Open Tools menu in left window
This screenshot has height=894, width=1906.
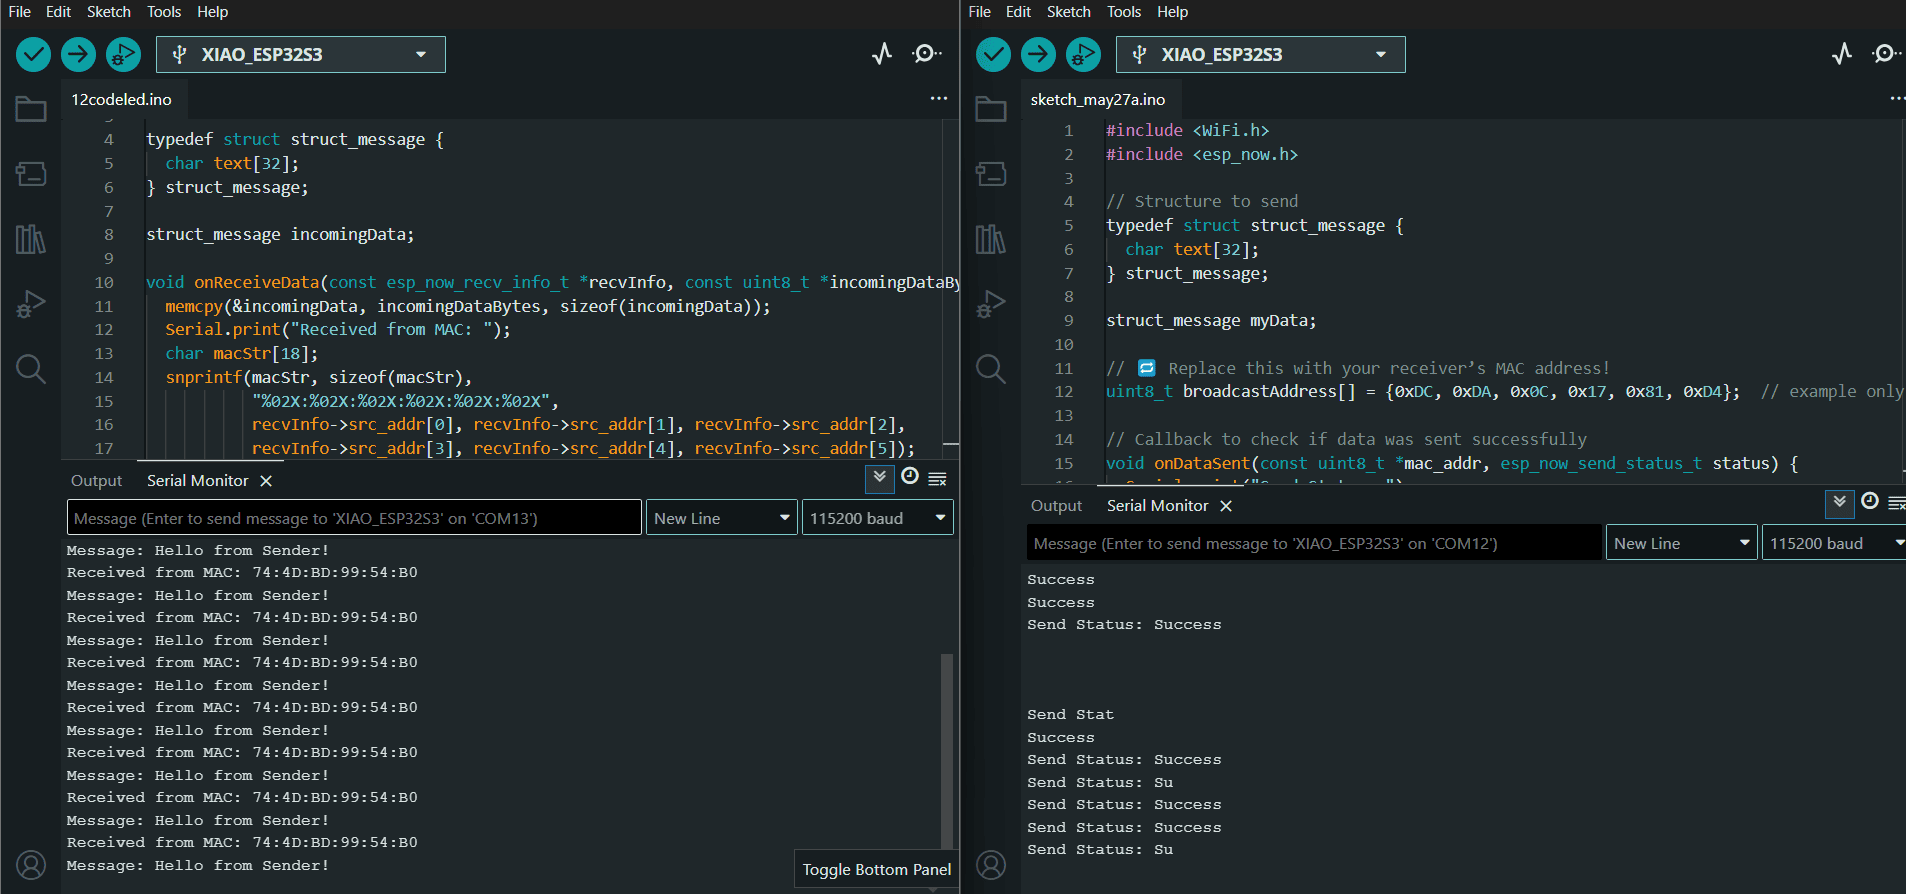point(164,12)
